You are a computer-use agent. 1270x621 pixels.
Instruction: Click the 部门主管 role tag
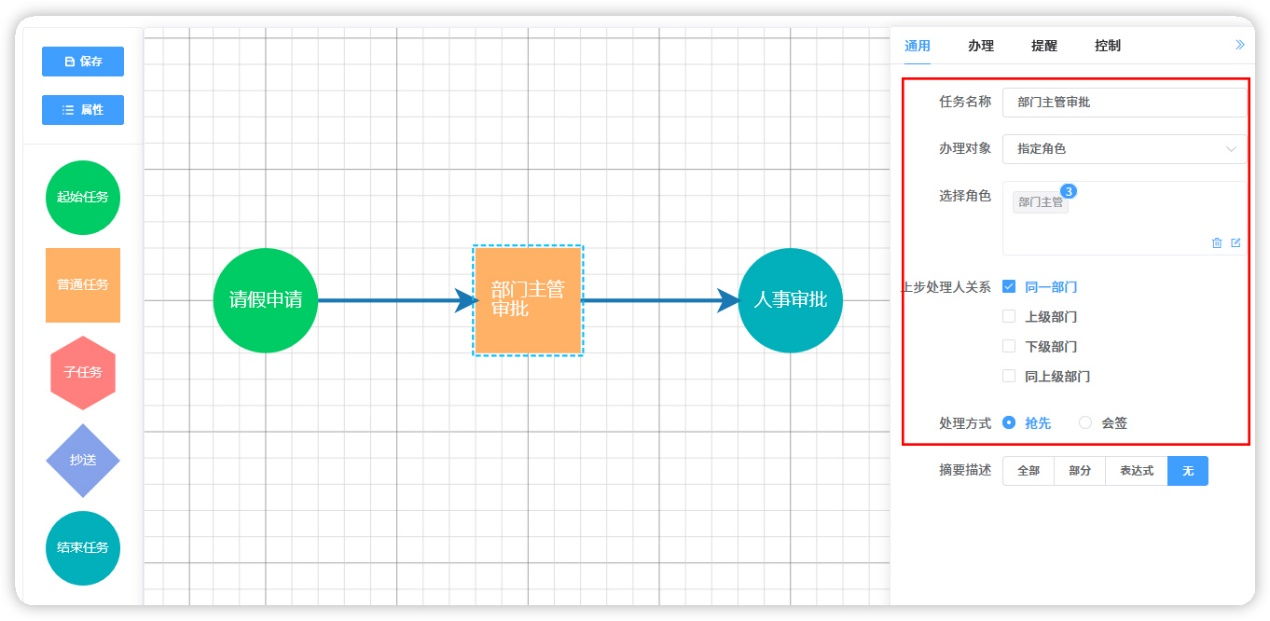[x=1040, y=202]
